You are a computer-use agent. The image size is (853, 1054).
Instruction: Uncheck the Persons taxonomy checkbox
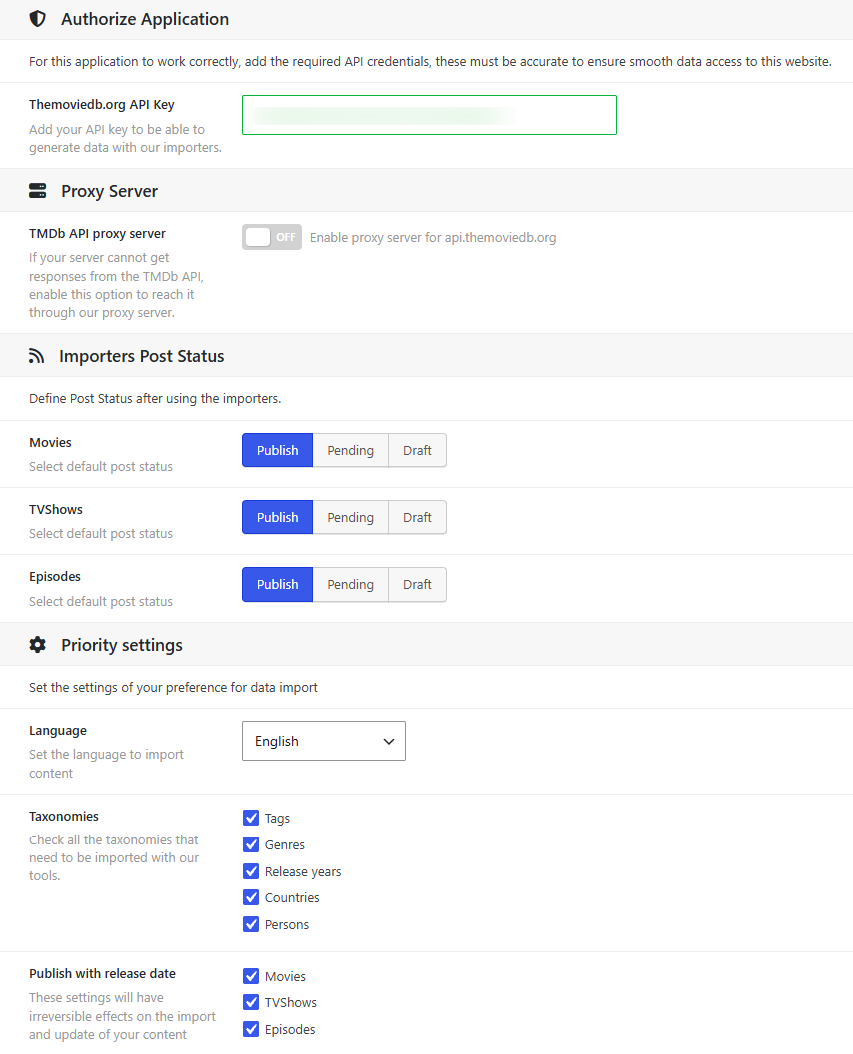coord(251,924)
